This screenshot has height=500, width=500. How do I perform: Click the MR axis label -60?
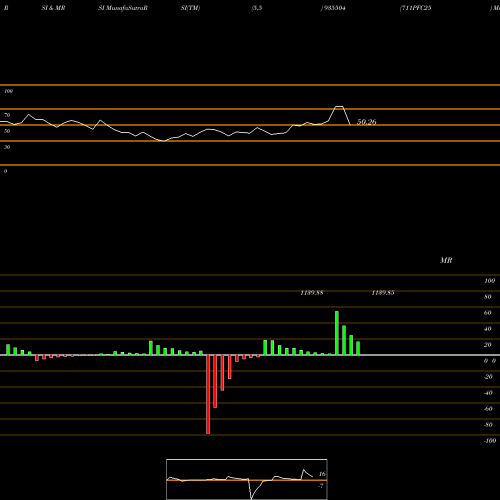click(488, 409)
